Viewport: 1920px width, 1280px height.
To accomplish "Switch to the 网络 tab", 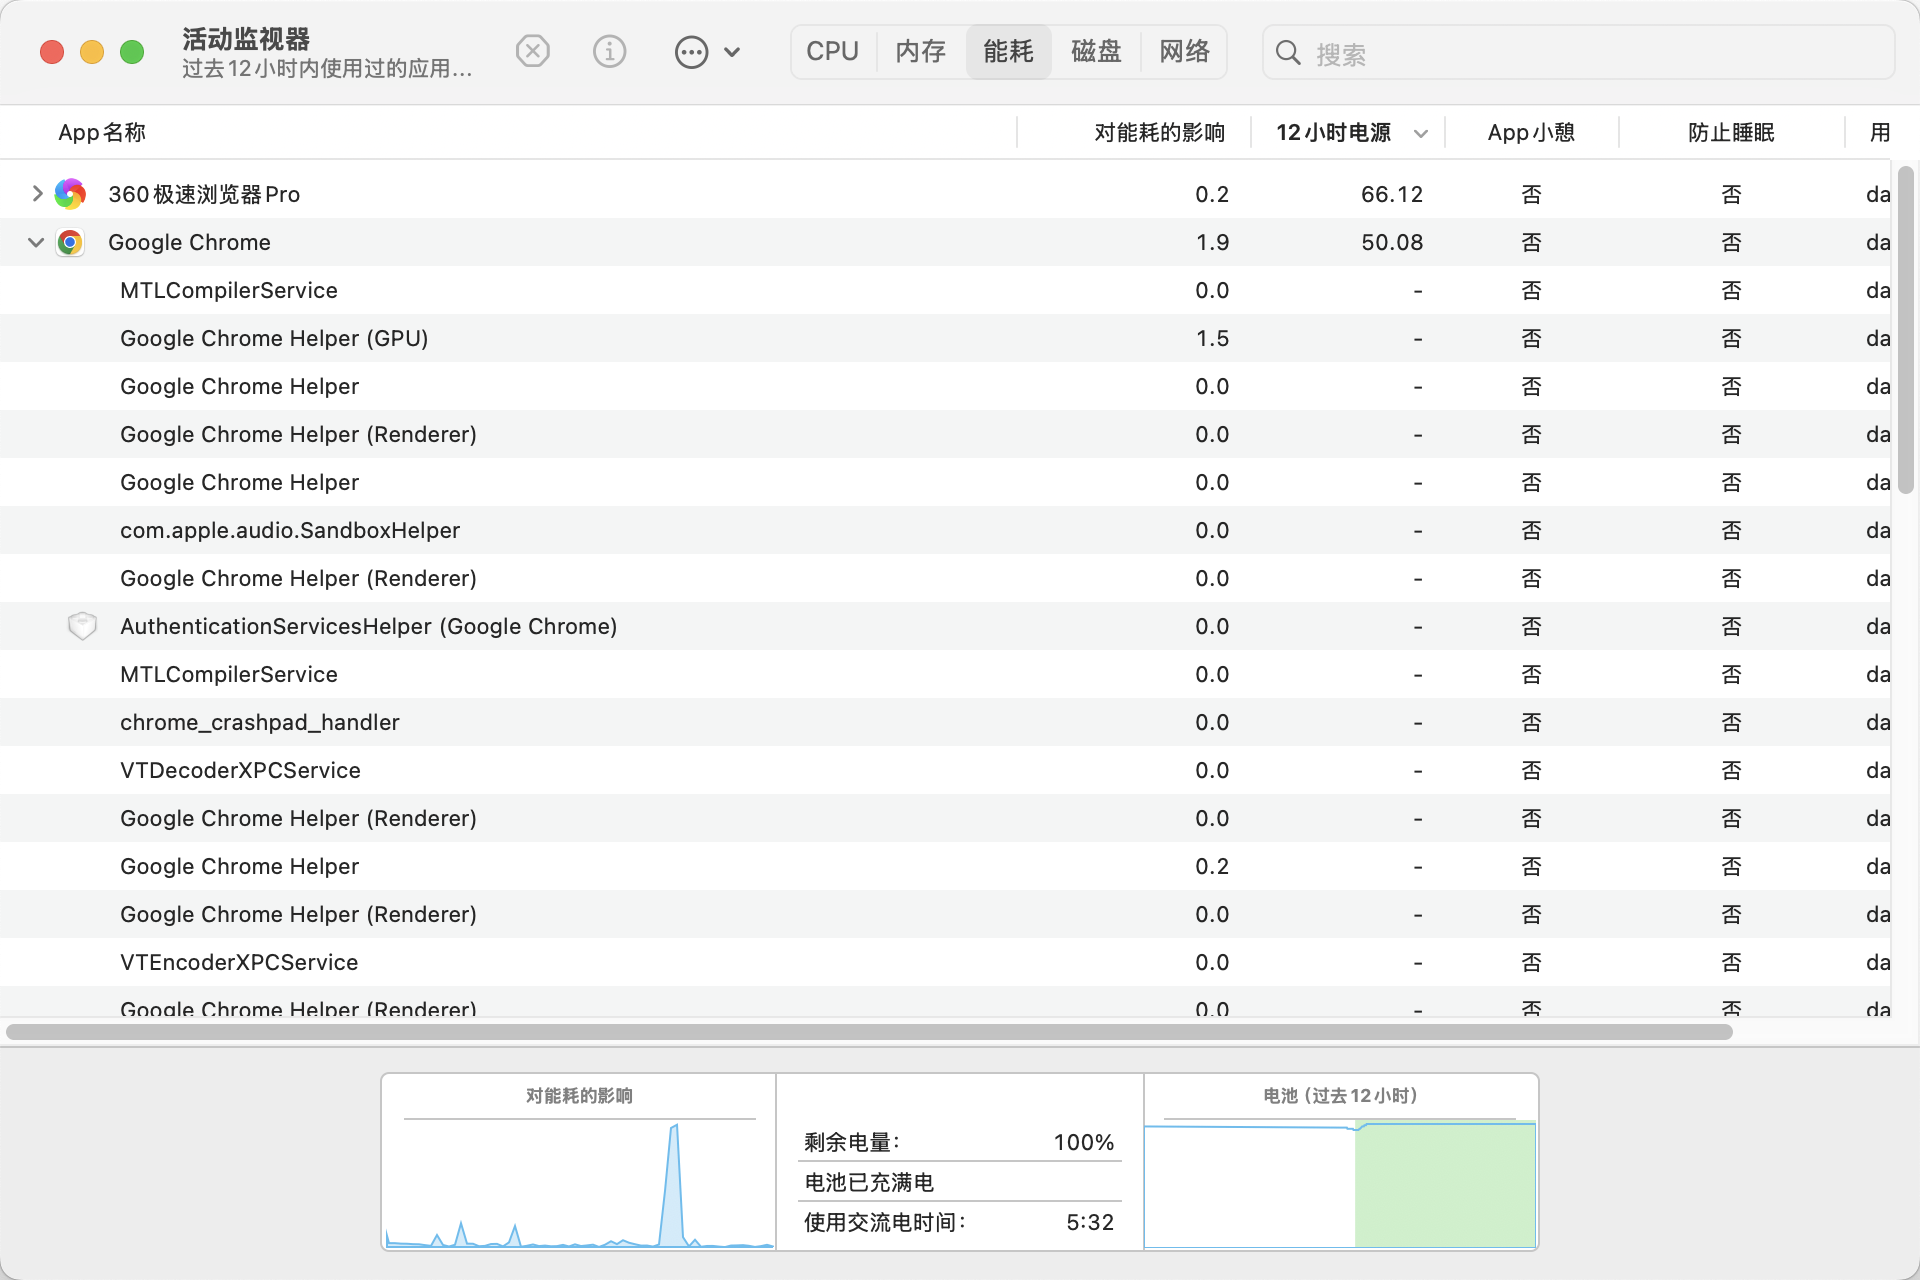I will [x=1184, y=51].
